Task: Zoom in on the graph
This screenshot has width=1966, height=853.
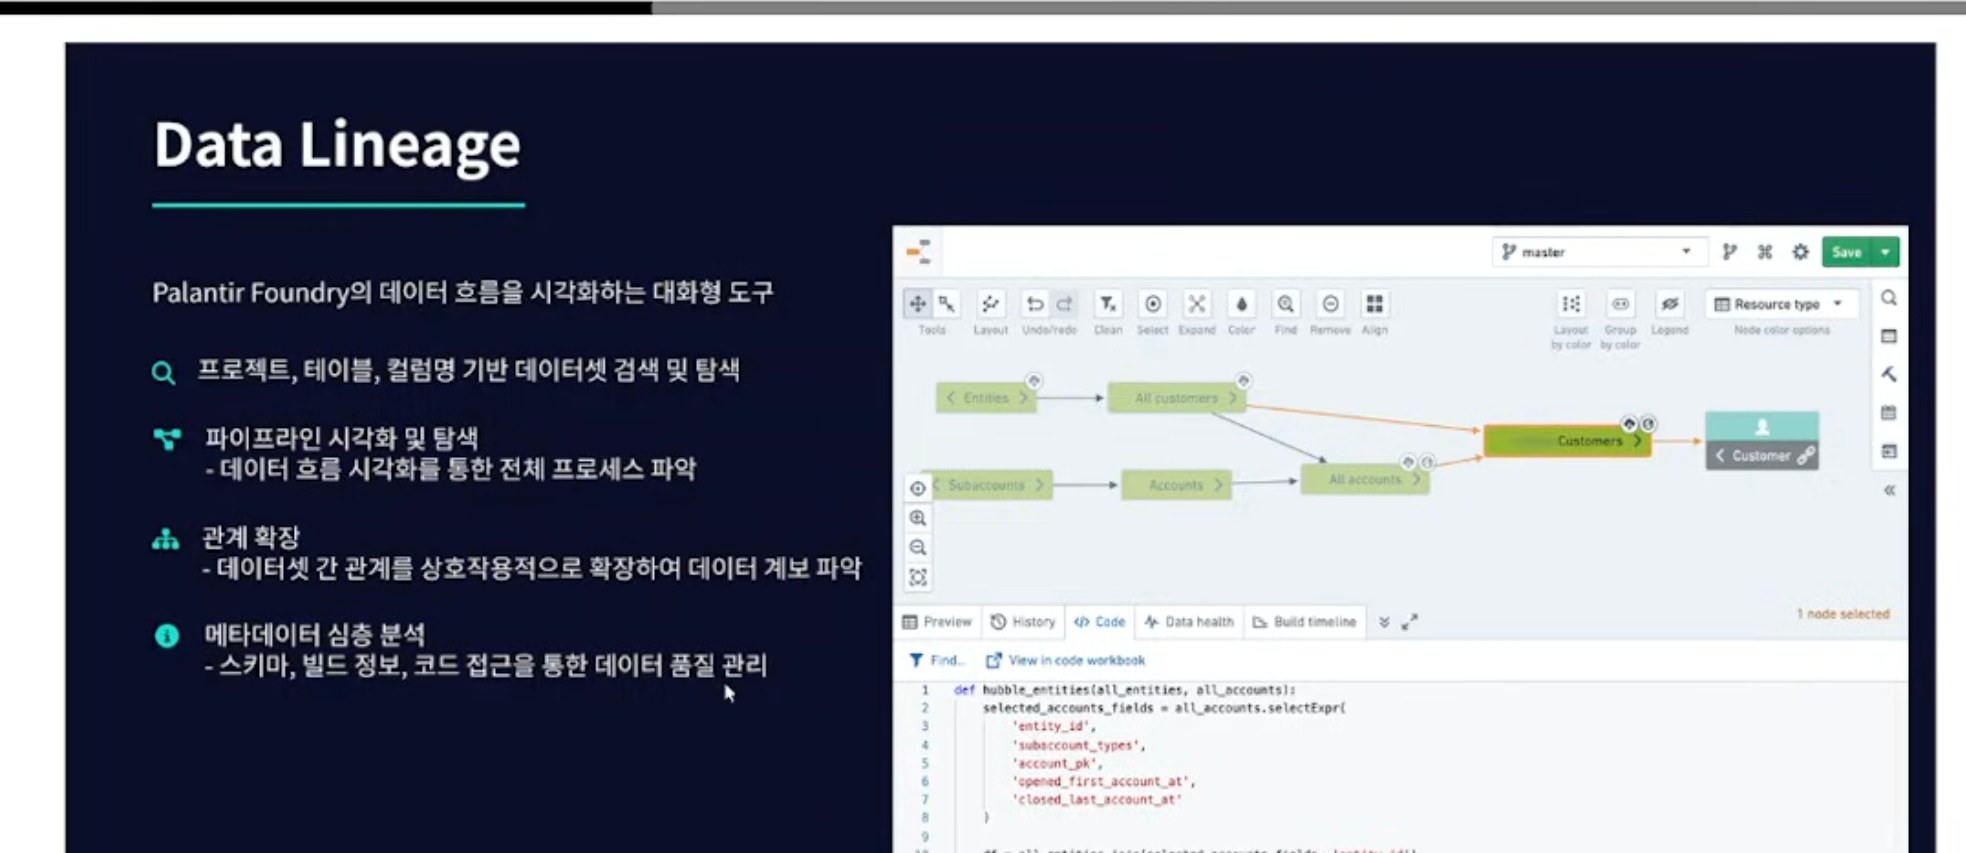Action: coord(918,518)
